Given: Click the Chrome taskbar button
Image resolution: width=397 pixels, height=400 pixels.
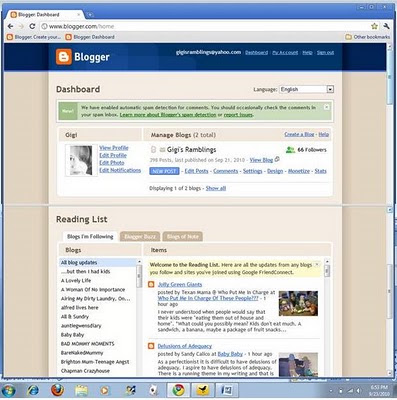Looking at the screenshot, I should coord(178,390).
